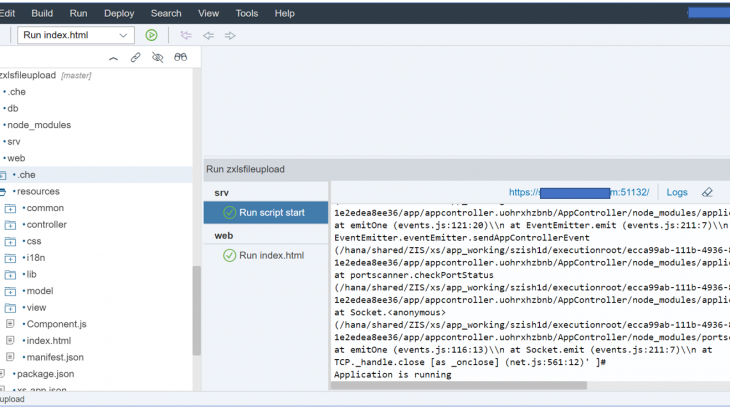The image size is (730, 410).
Task: Open the Run index.html configuration dropdown
Action: [76, 35]
